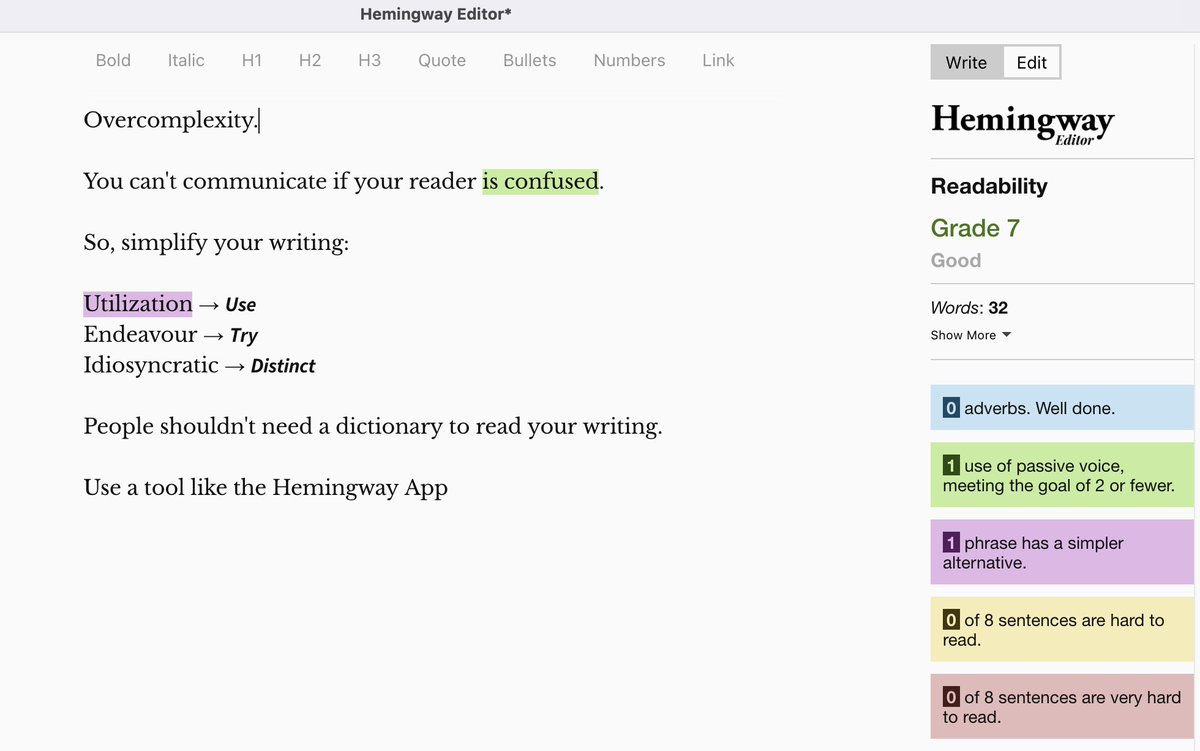Click the word 'Idiosyncratic' in the text

(151, 365)
